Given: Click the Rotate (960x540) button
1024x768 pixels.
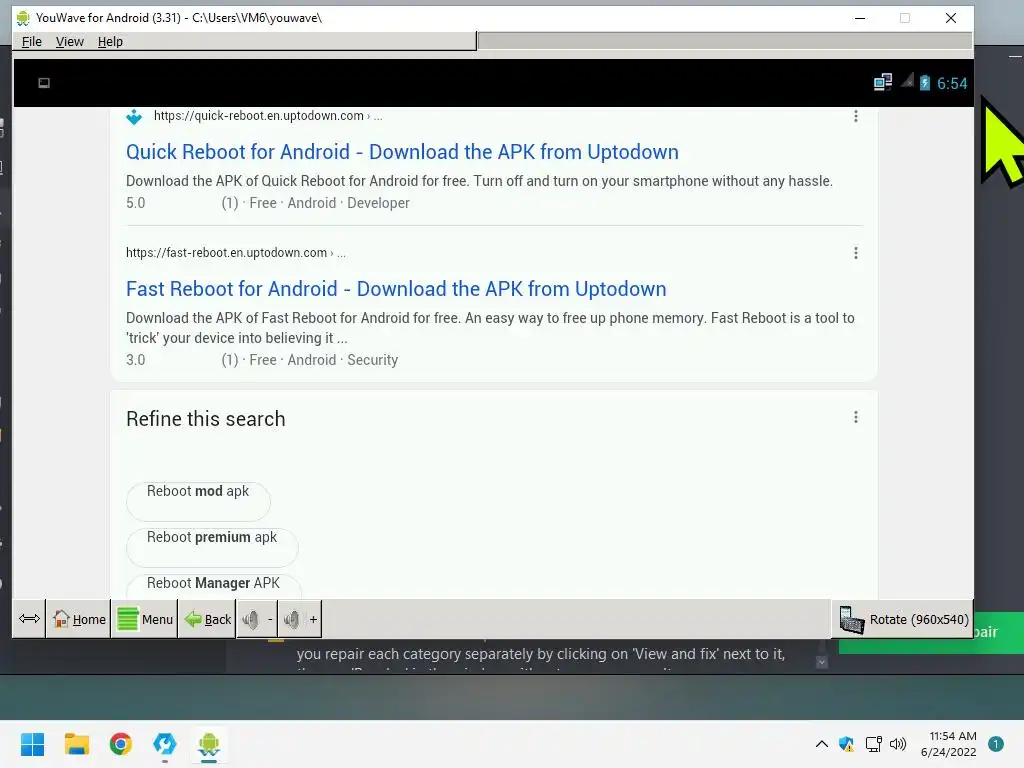Looking at the screenshot, I should click(x=903, y=618).
